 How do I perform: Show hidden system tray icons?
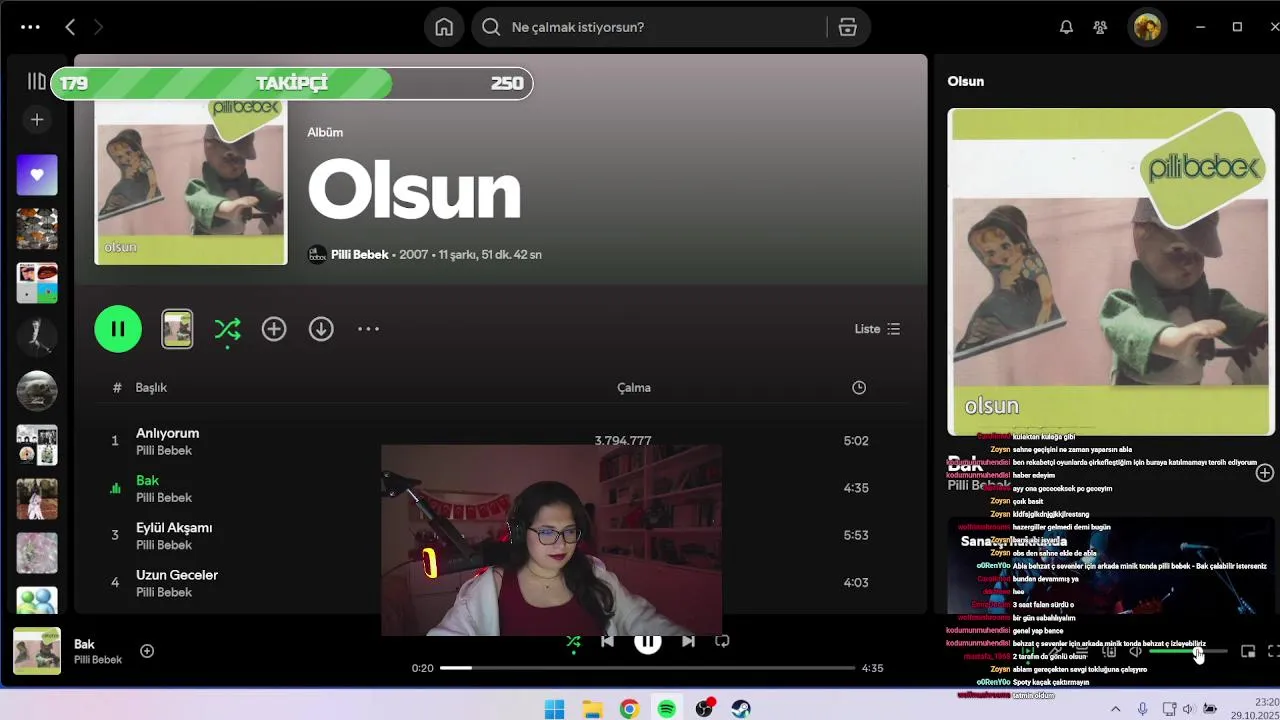point(1116,709)
